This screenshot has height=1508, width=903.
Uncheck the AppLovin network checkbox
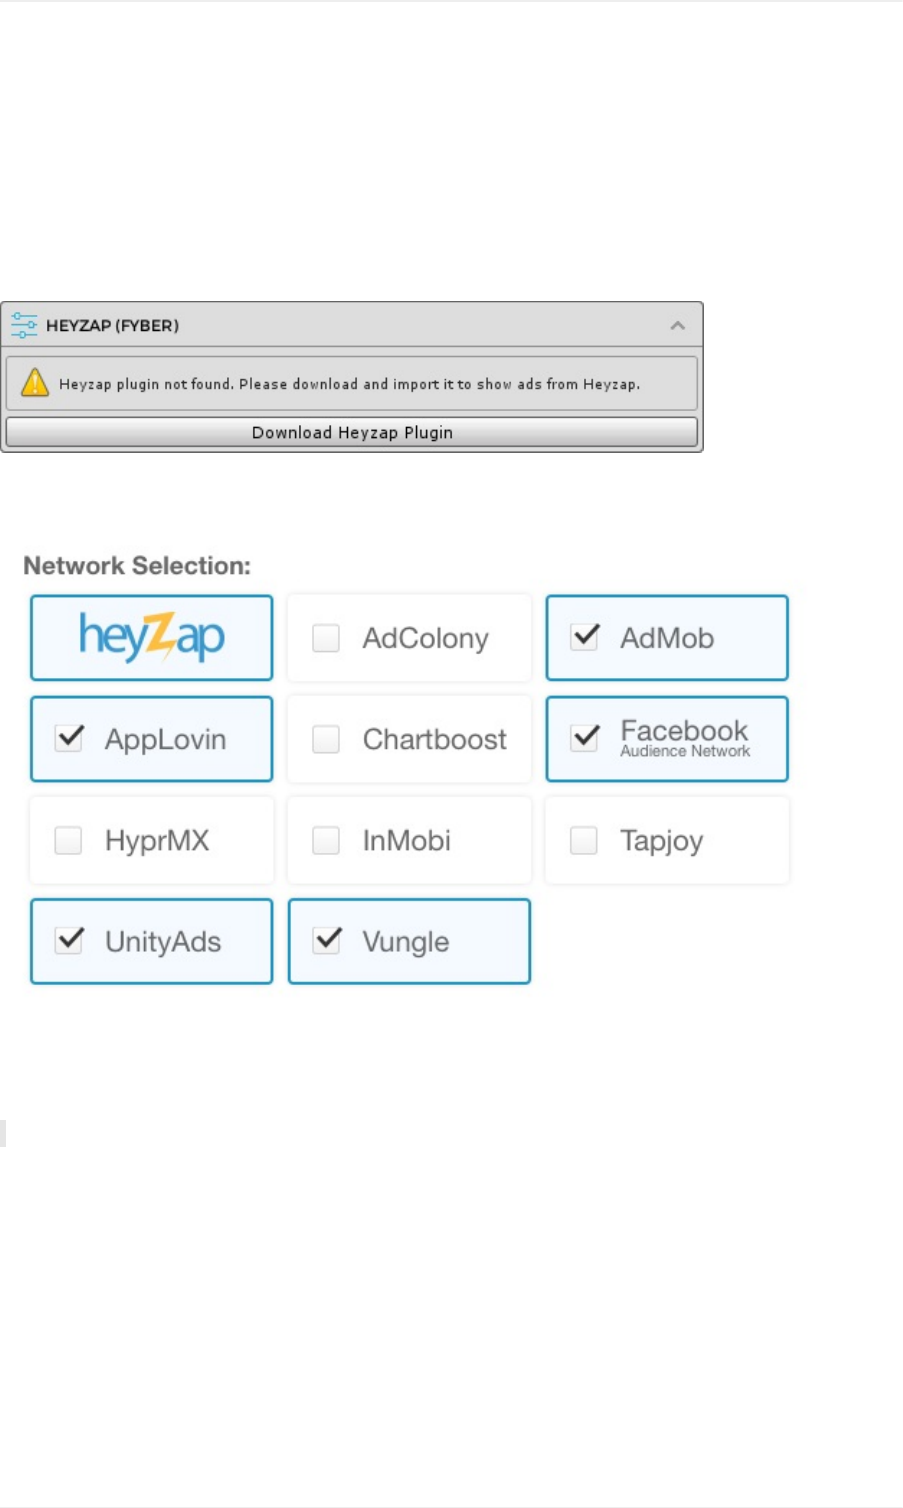coord(69,738)
